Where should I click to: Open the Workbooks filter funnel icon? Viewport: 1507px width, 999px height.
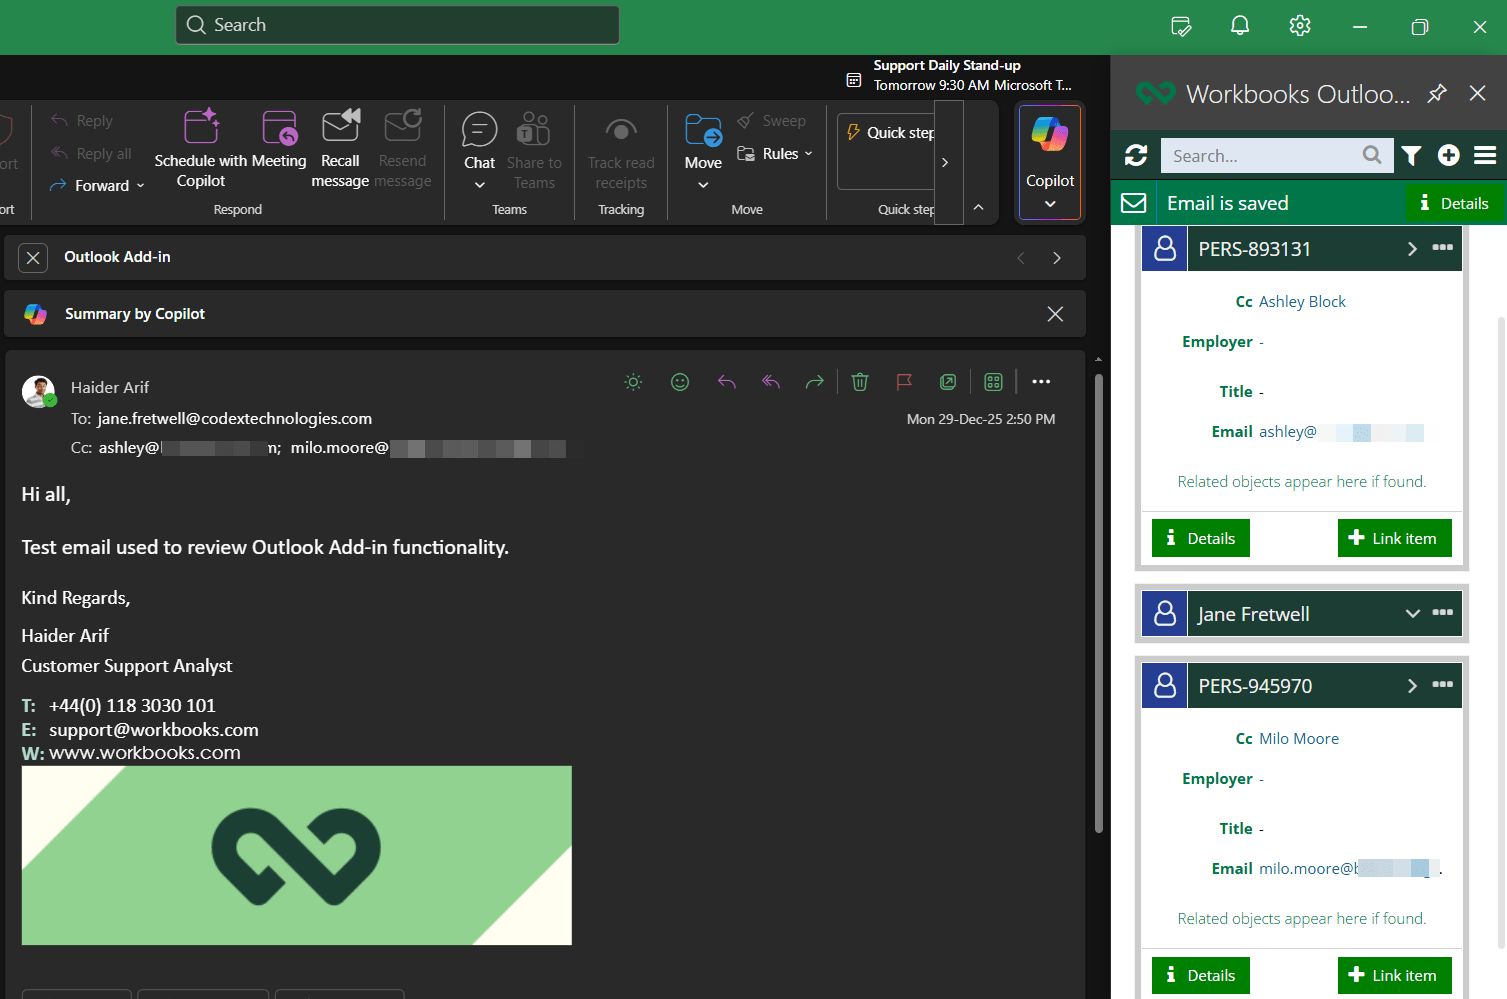pos(1411,155)
